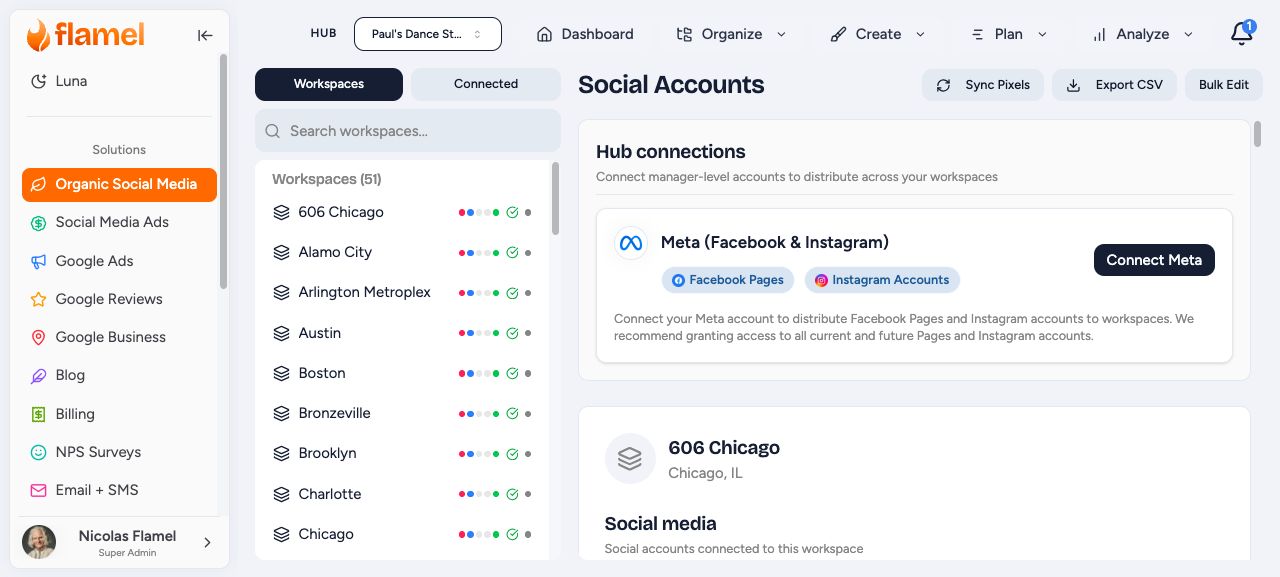Click the status dots for Charlotte

[478, 494]
